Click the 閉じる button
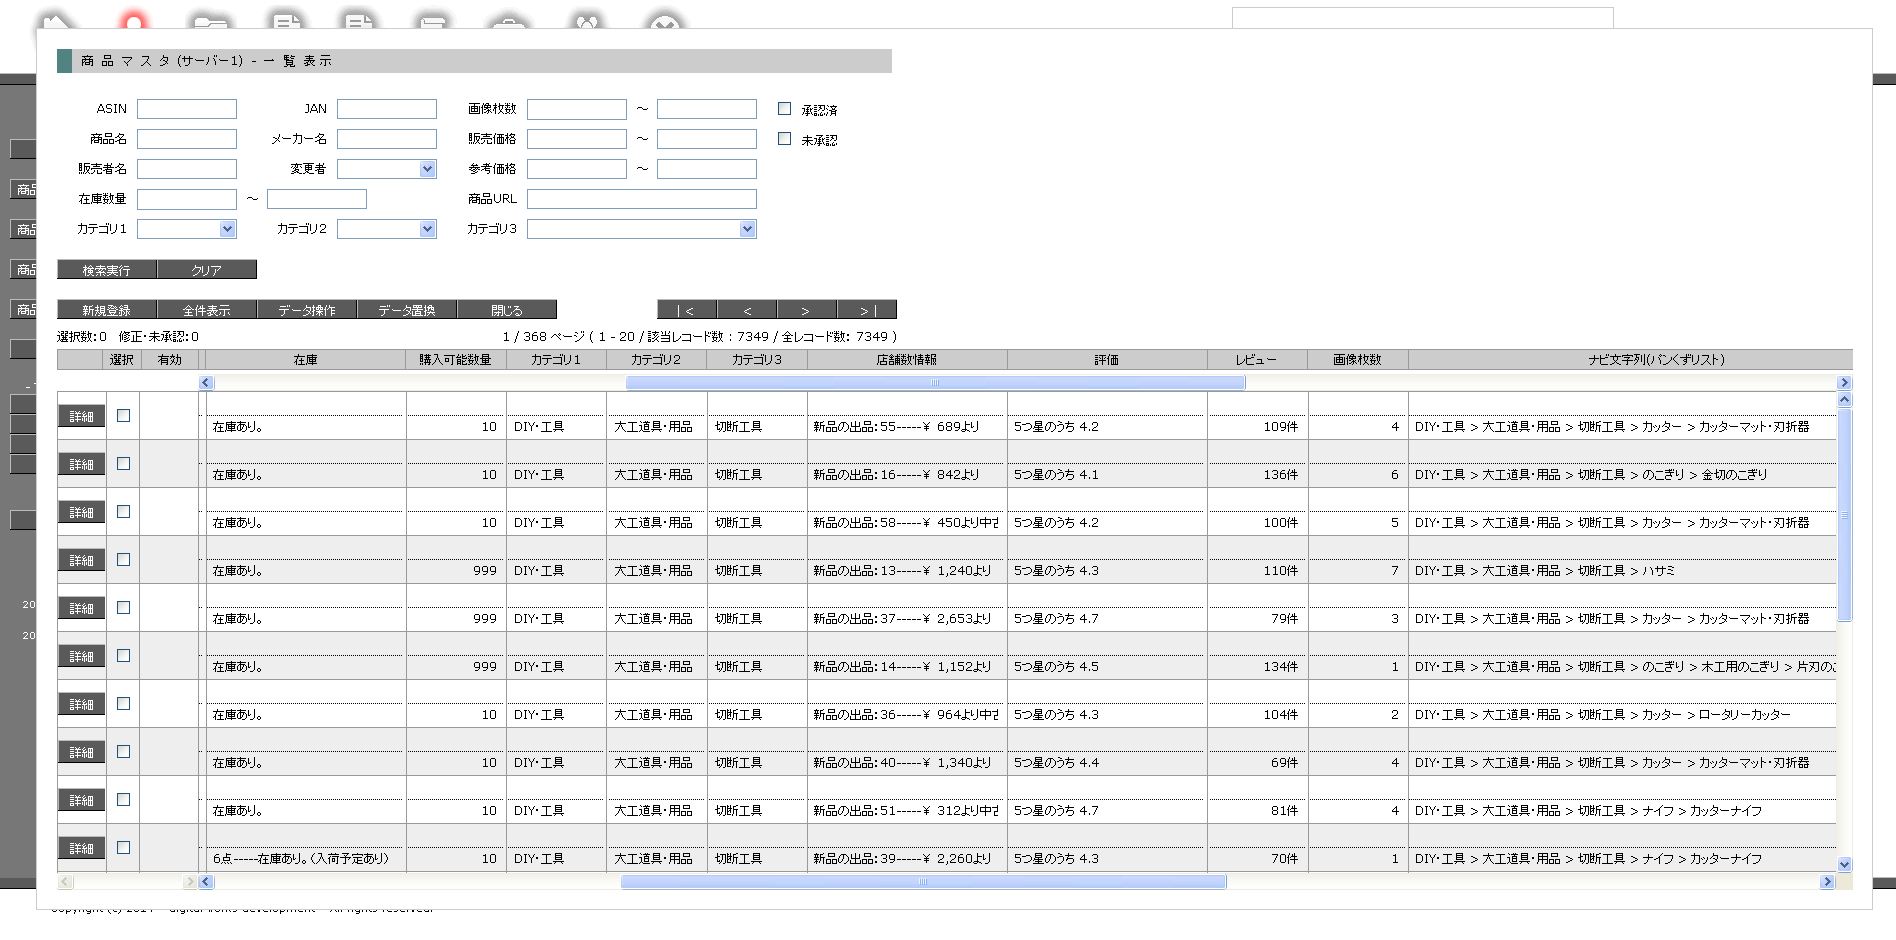 [x=506, y=310]
